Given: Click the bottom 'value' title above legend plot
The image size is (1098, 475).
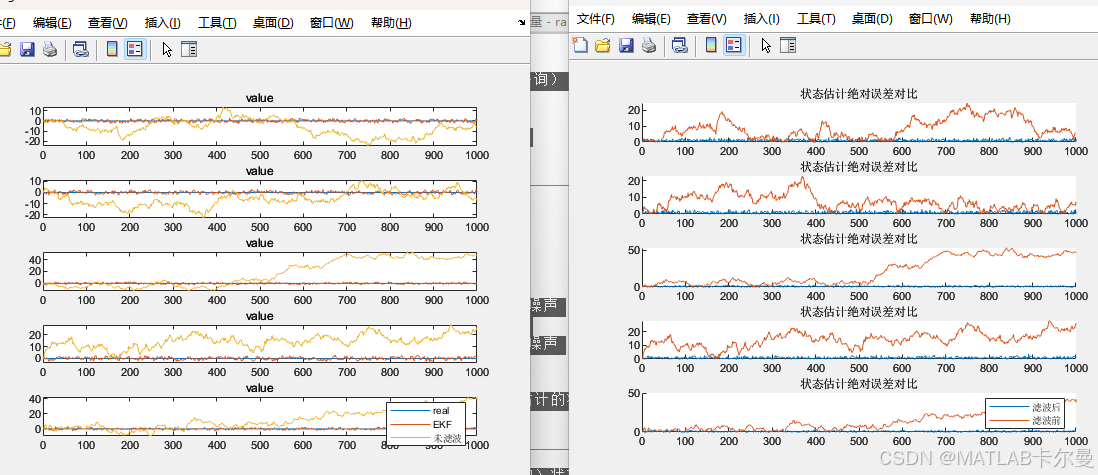Looking at the screenshot, I should tap(259, 388).
